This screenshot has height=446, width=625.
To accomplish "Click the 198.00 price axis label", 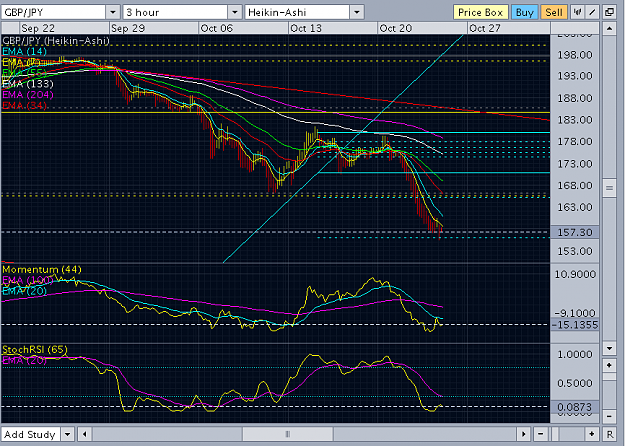I will pyautogui.click(x=575, y=55).
